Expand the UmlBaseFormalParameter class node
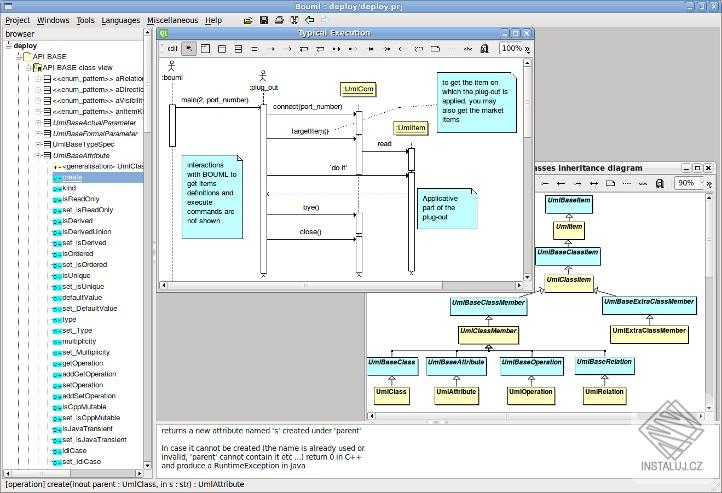The image size is (722, 493). coord(38,133)
